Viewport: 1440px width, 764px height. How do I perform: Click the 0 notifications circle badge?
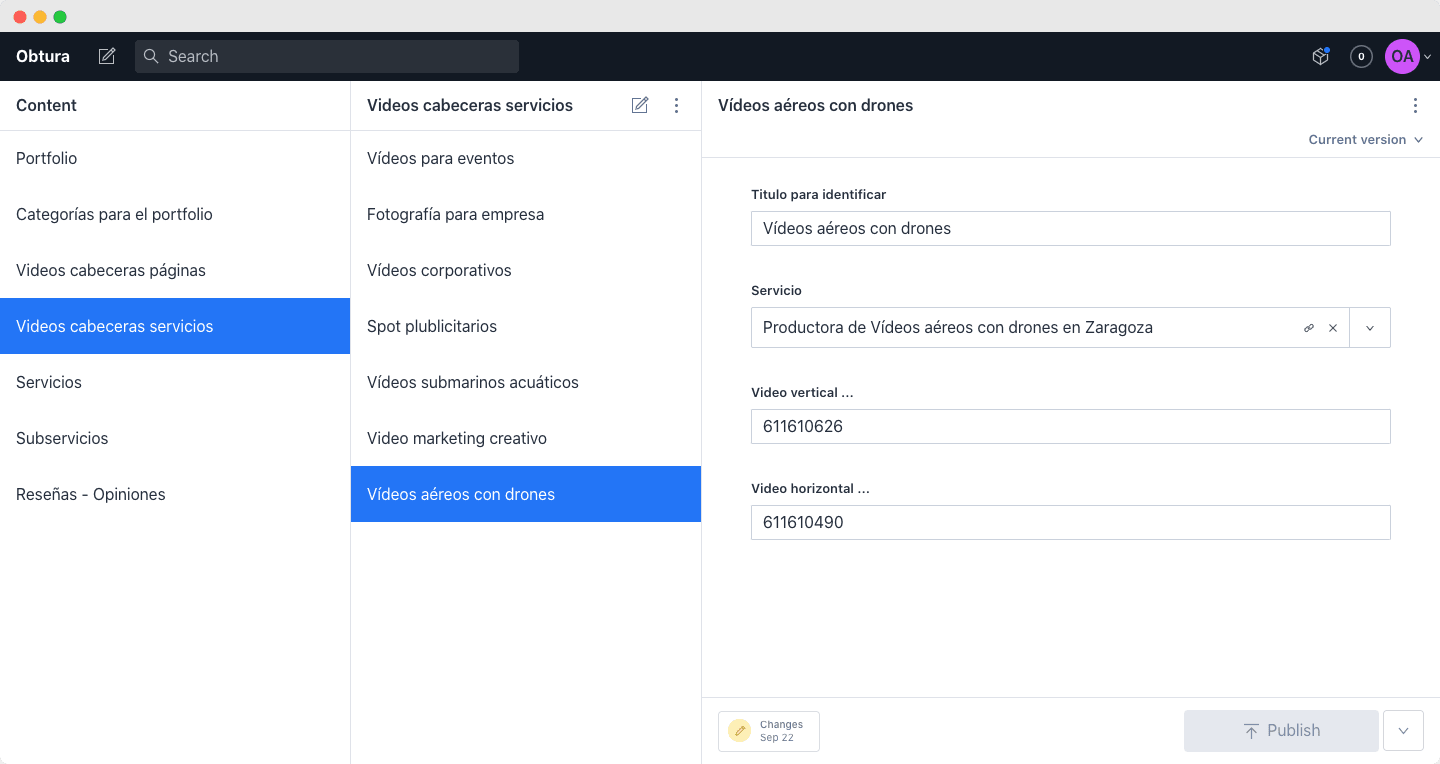[1361, 57]
